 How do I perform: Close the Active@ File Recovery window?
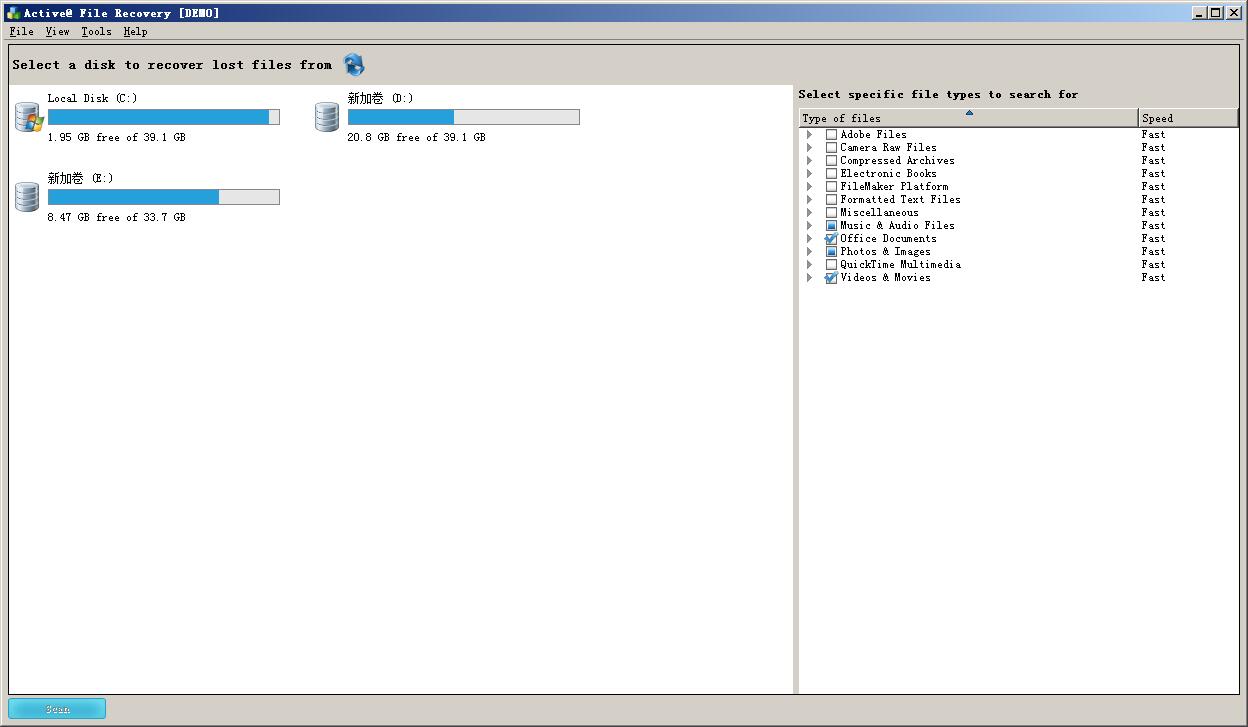pos(1234,13)
